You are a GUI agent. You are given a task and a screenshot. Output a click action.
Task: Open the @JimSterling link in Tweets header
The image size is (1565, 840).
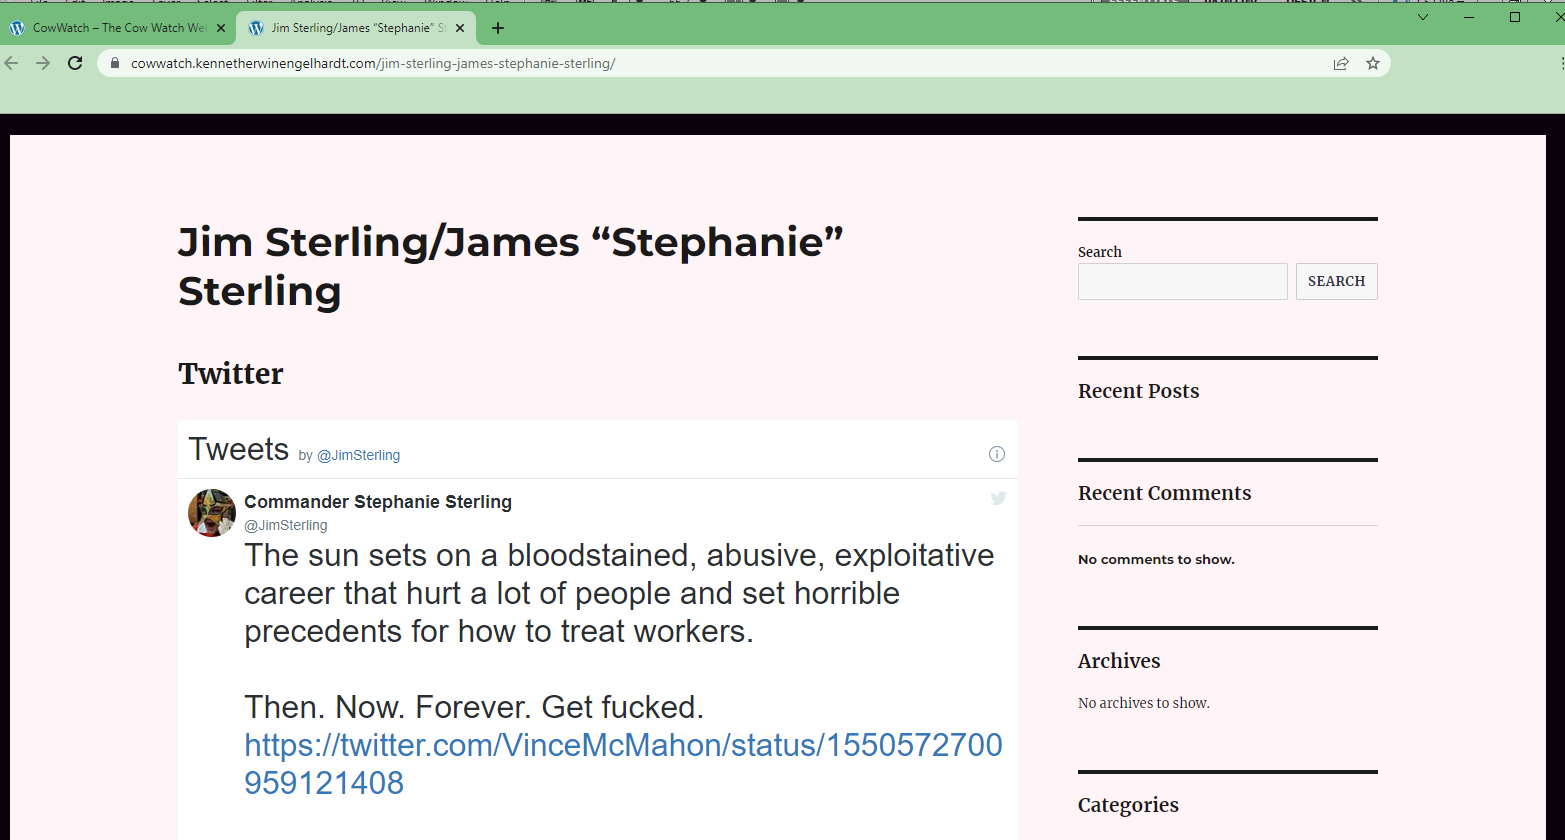[358, 455]
